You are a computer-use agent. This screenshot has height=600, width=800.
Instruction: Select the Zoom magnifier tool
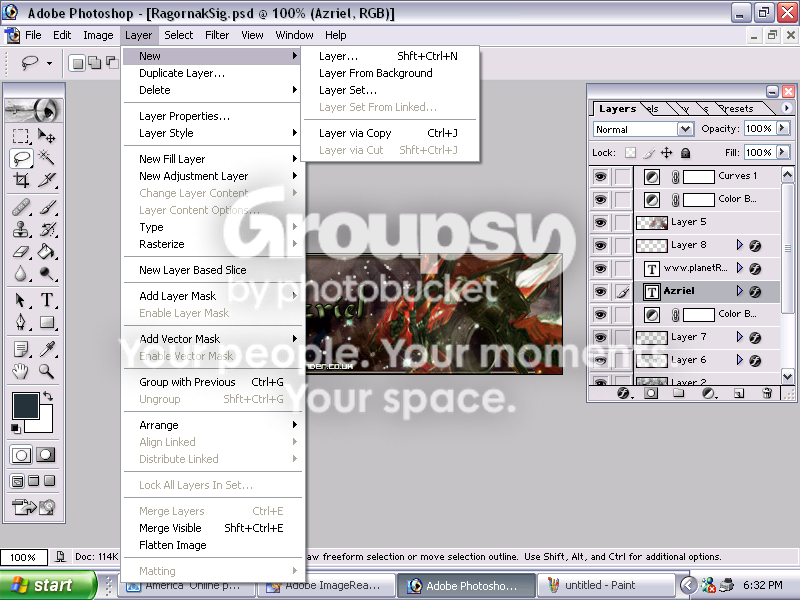[46, 371]
